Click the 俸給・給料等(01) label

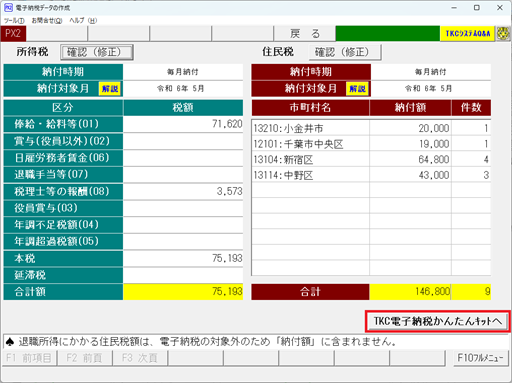(63, 124)
